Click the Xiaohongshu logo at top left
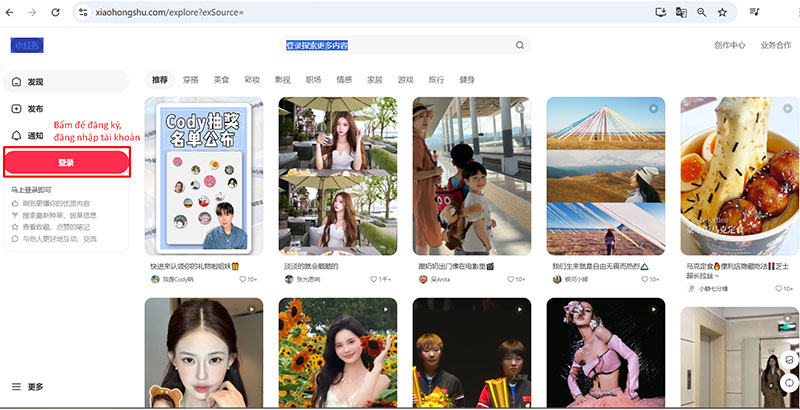This screenshot has height=410, width=800. (x=27, y=45)
